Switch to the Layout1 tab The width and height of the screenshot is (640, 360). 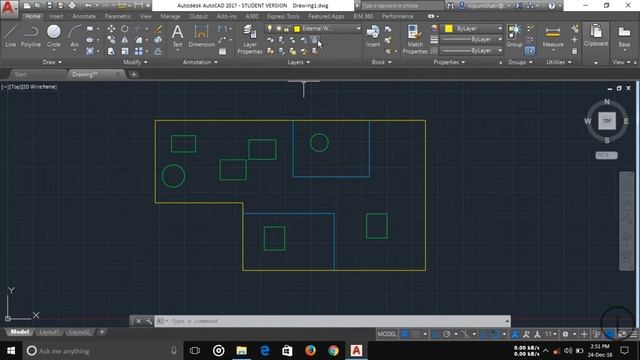click(49, 332)
